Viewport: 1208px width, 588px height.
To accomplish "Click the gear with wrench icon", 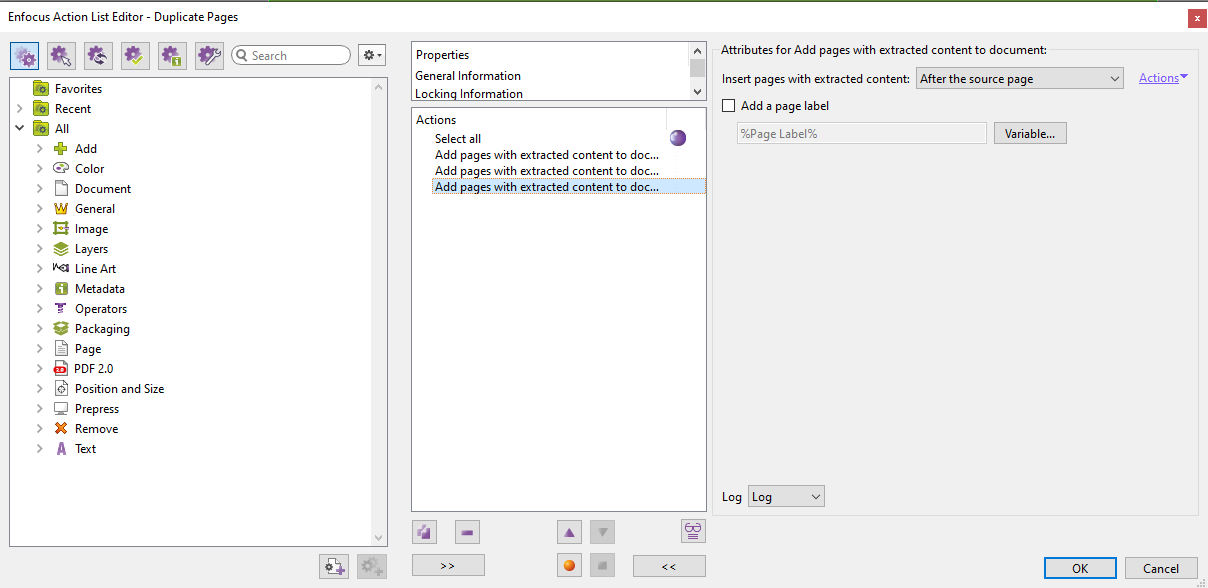I will [x=209, y=56].
